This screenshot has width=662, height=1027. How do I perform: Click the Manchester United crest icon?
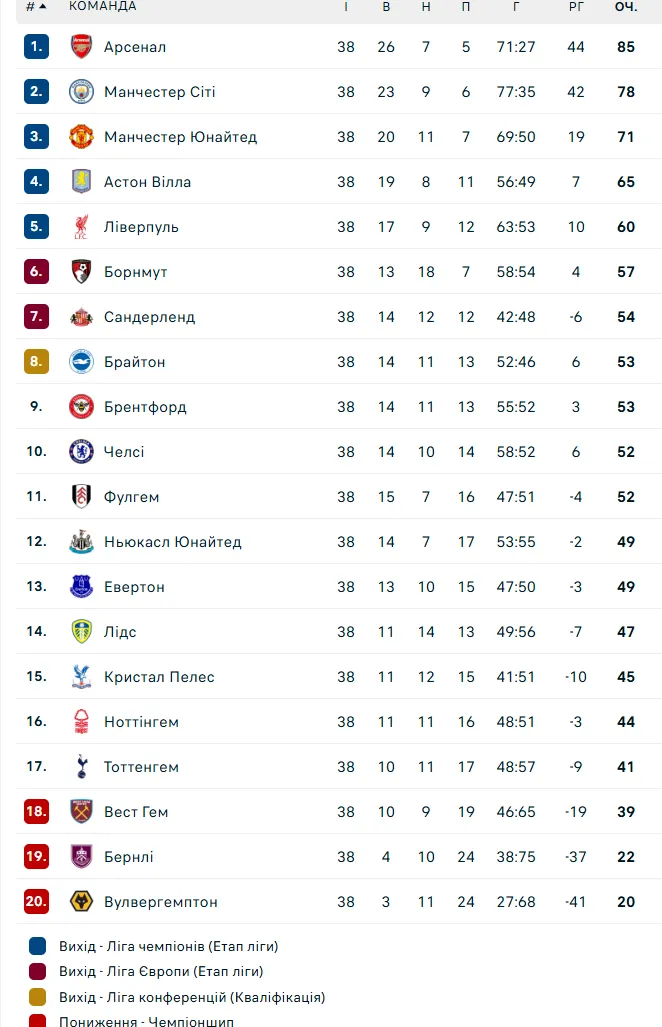[81, 136]
